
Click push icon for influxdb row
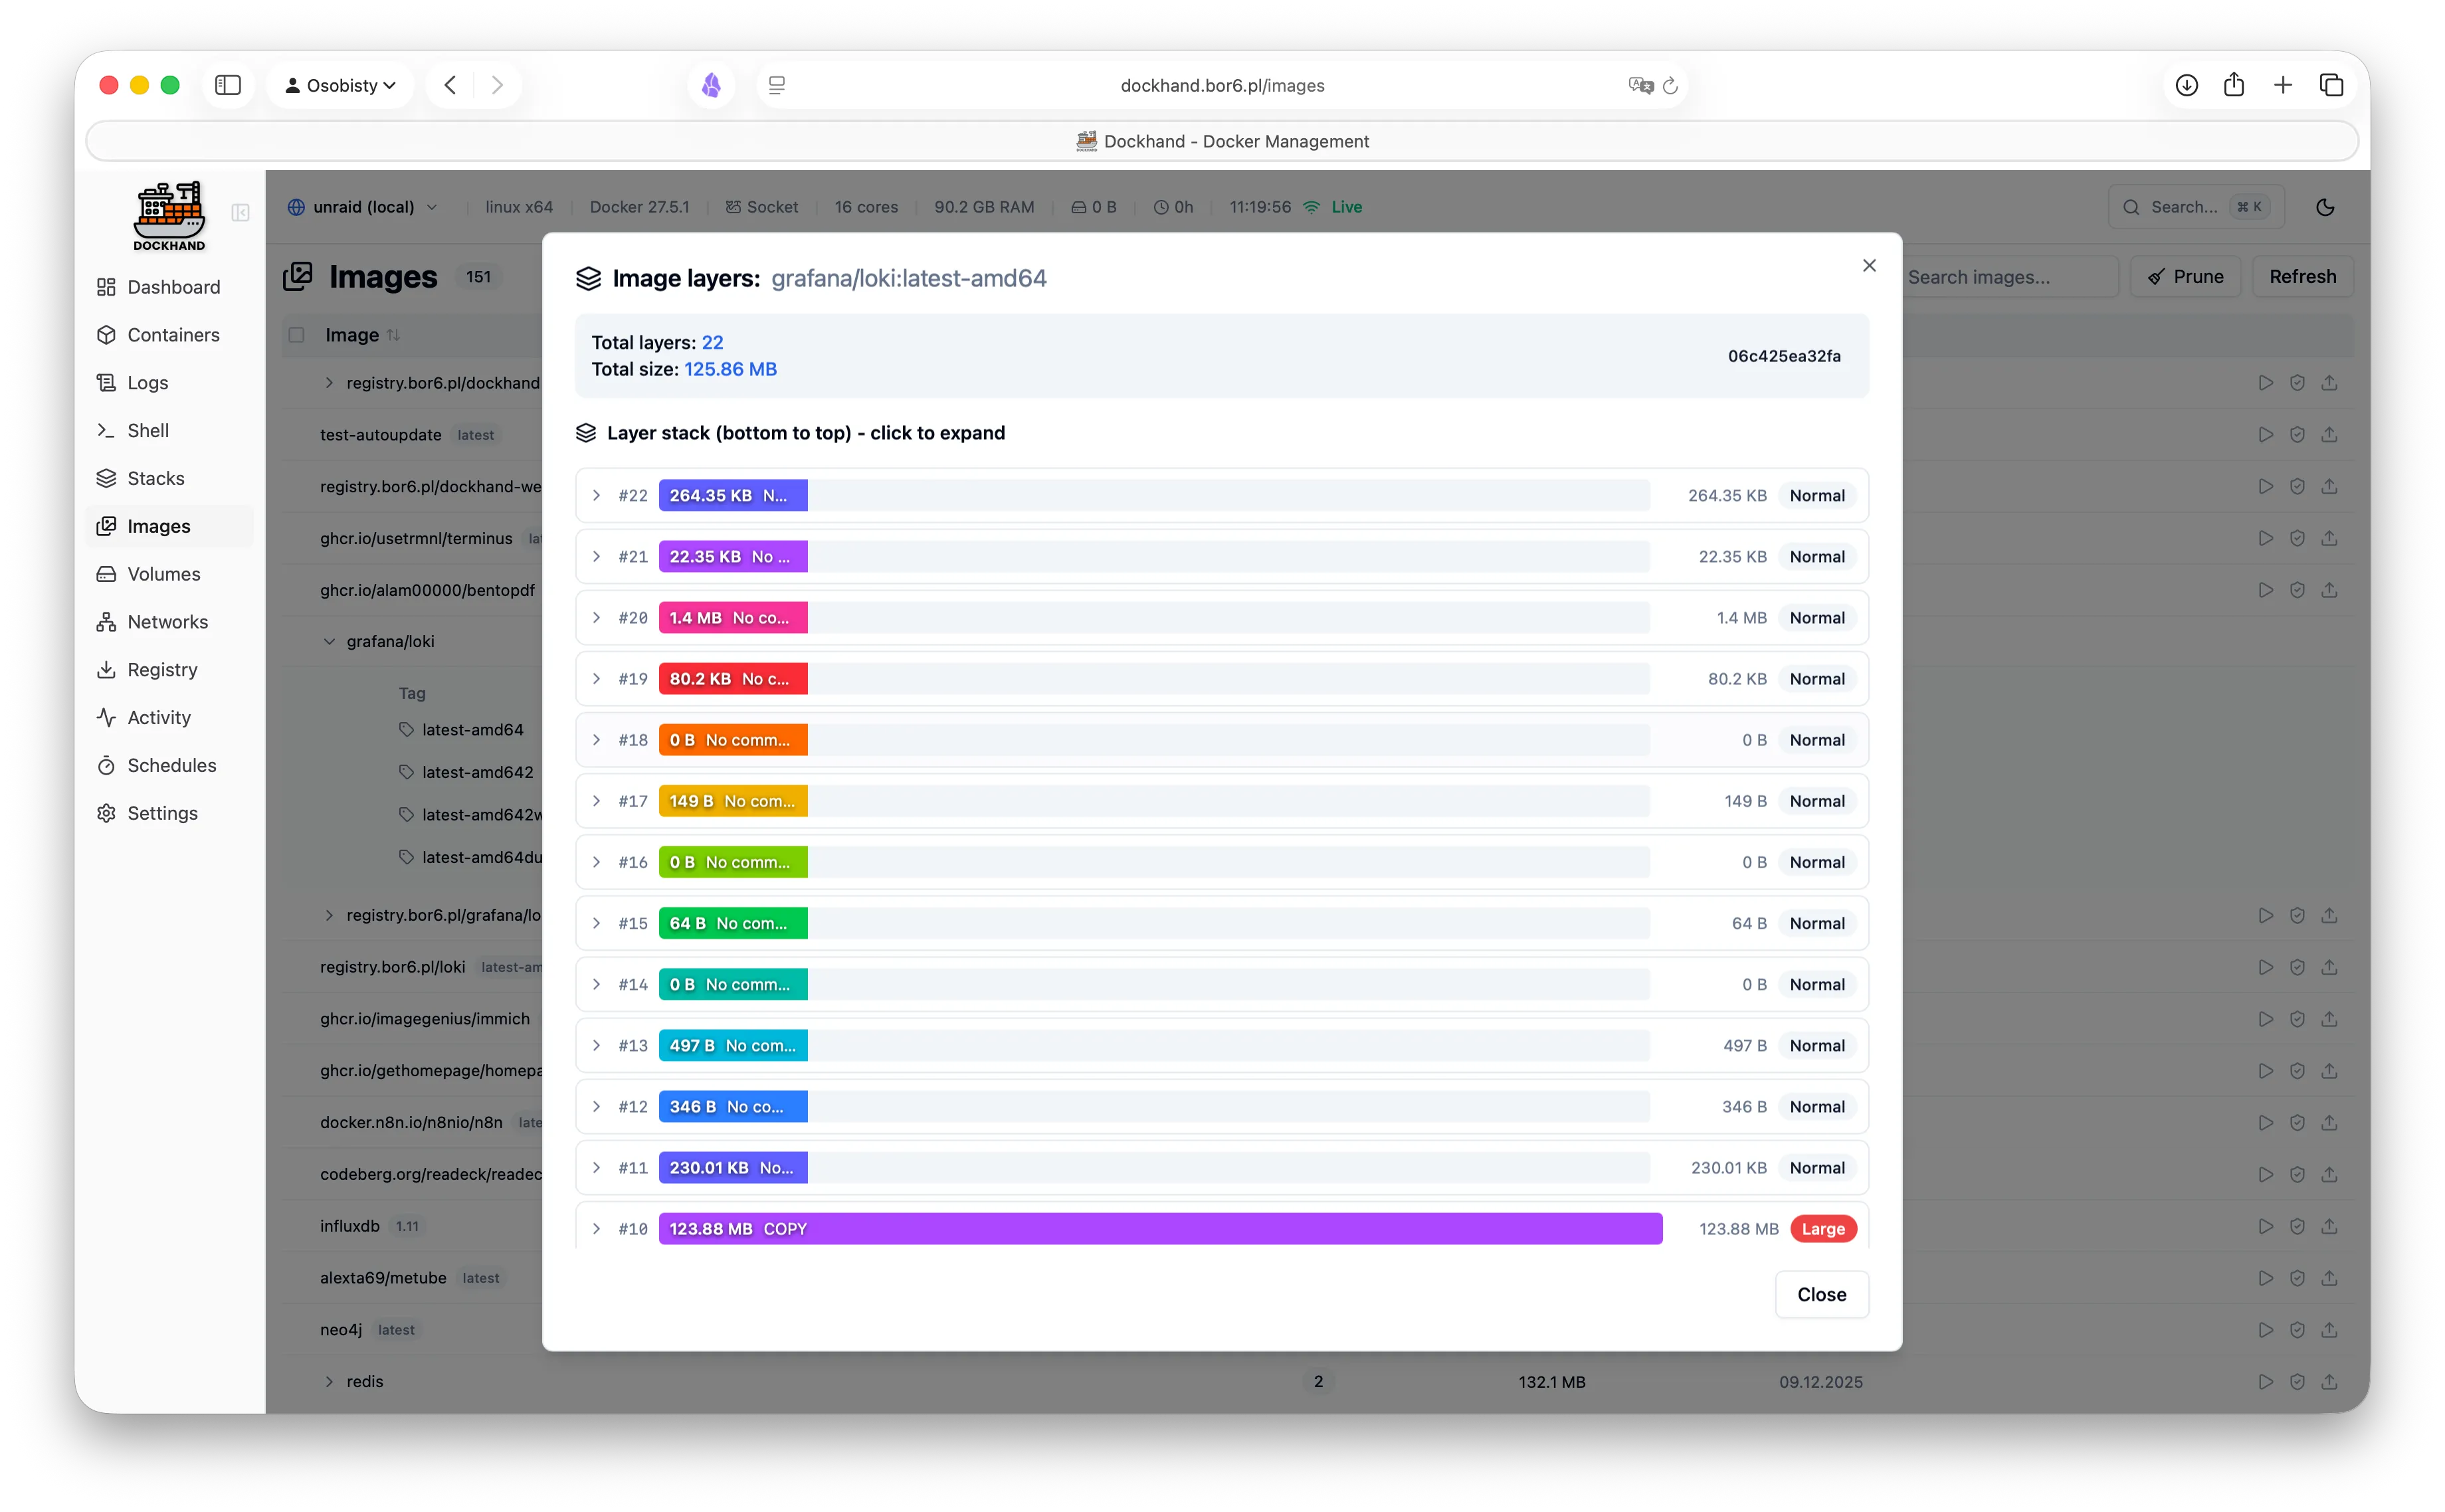2329,1226
